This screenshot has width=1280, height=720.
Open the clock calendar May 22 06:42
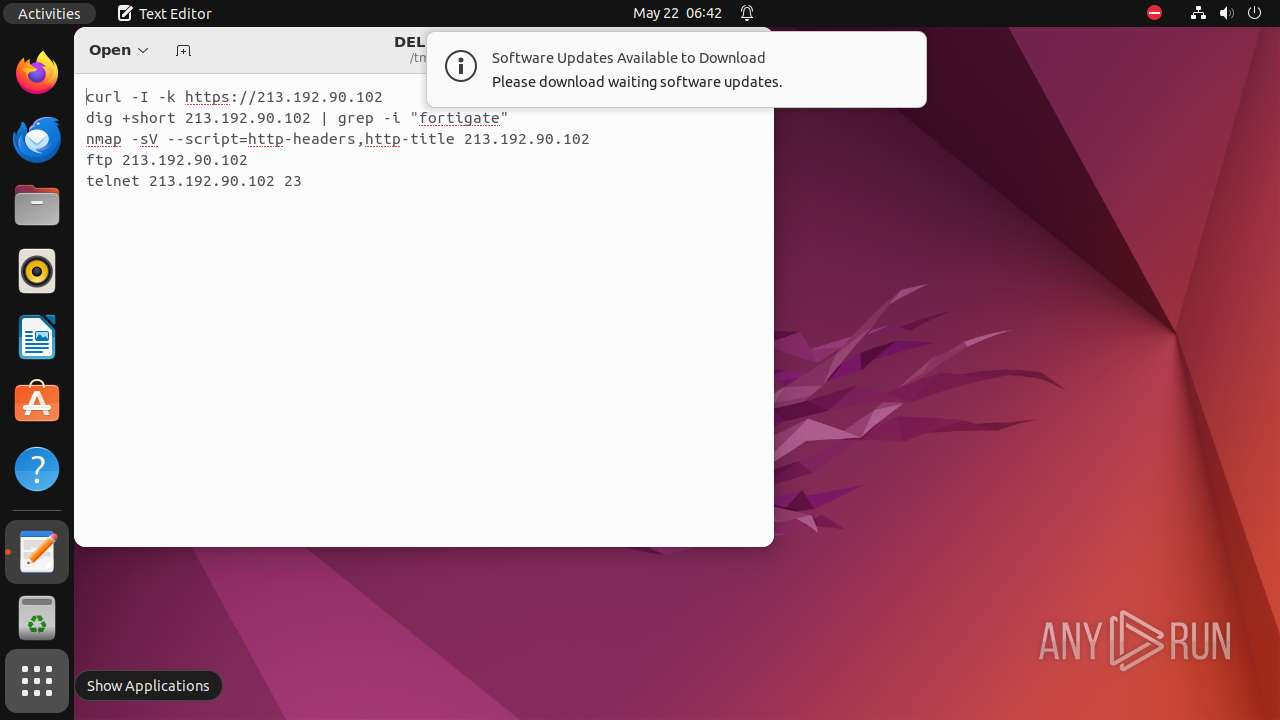pyautogui.click(x=677, y=13)
